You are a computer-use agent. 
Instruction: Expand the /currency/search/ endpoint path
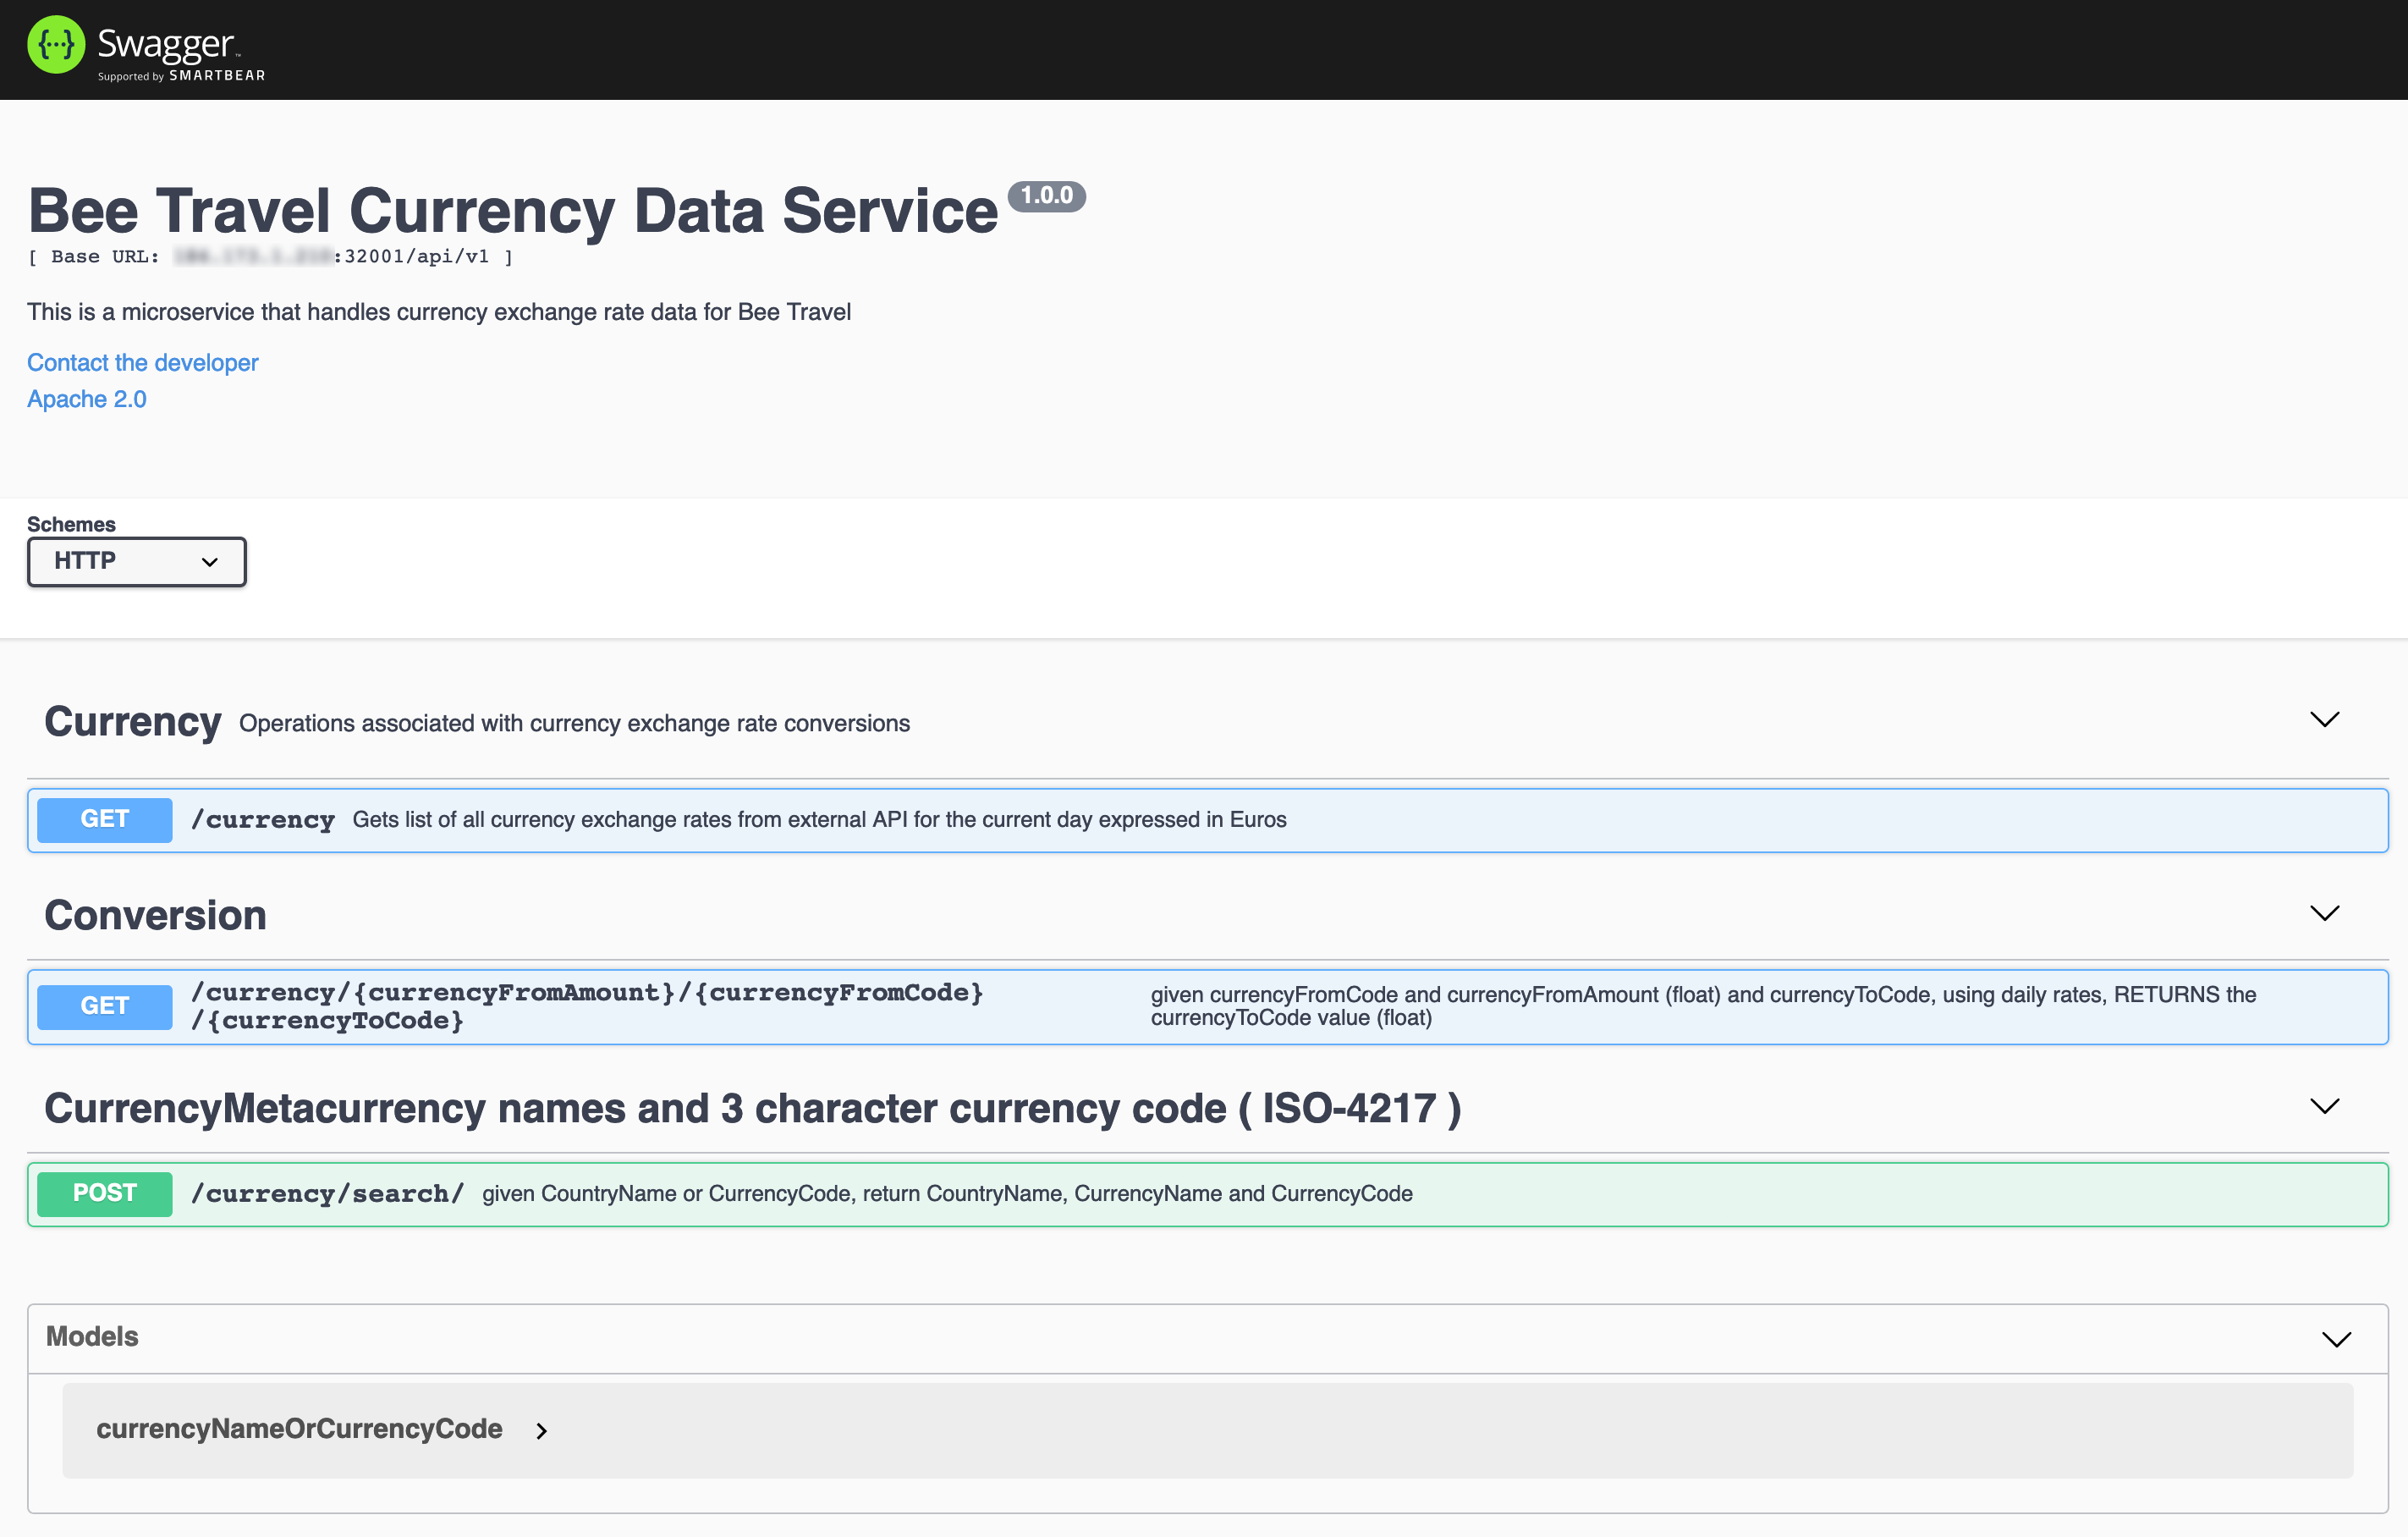click(x=327, y=1194)
